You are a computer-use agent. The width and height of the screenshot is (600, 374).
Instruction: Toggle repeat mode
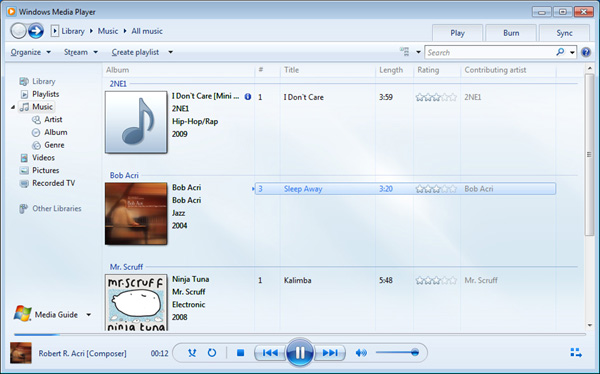coord(212,353)
